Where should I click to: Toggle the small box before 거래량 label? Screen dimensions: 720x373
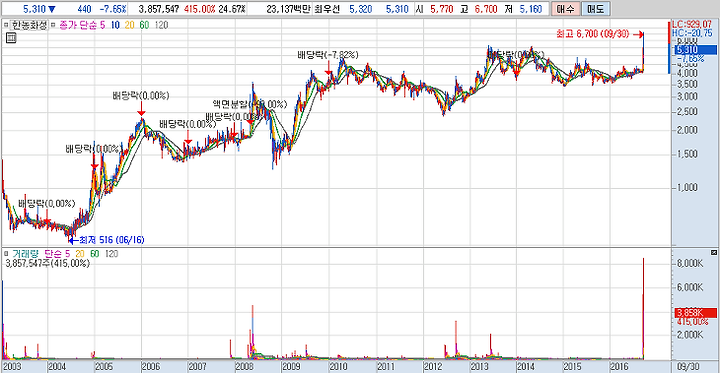(x=6, y=253)
